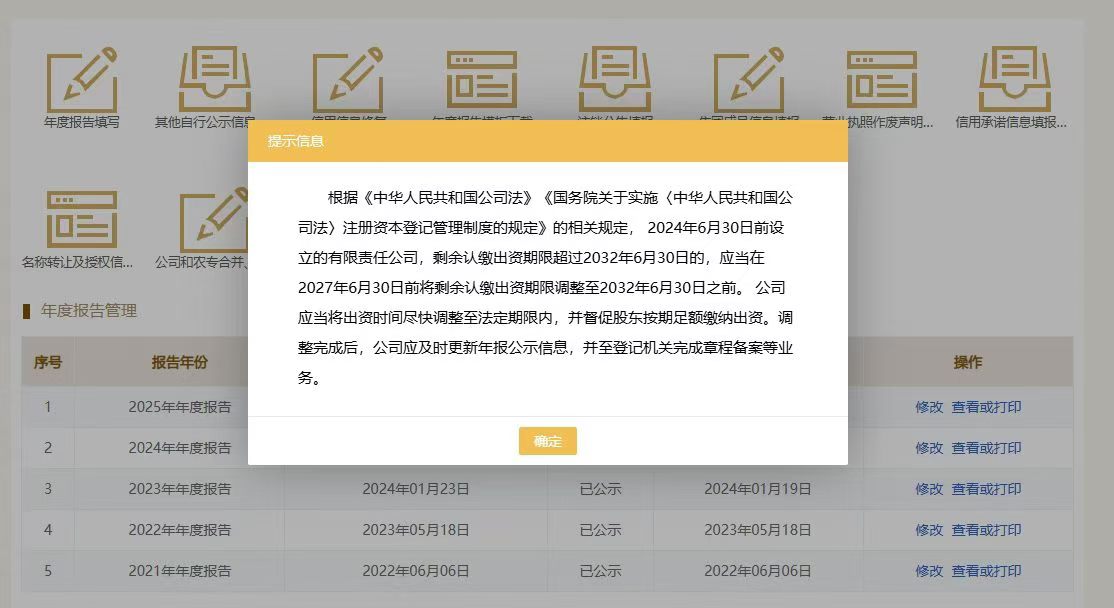
Task: Click 修改 for the 2021年年度报告 row
Action: coord(929,571)
